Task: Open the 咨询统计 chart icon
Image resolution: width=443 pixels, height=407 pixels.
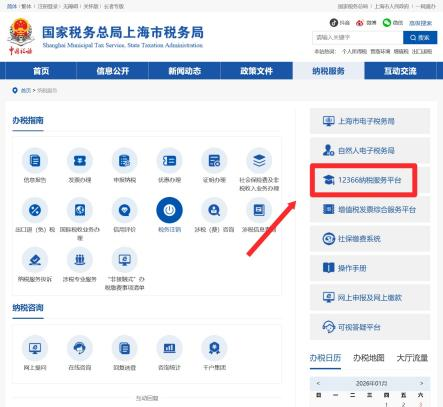Action: click(169, 348)
